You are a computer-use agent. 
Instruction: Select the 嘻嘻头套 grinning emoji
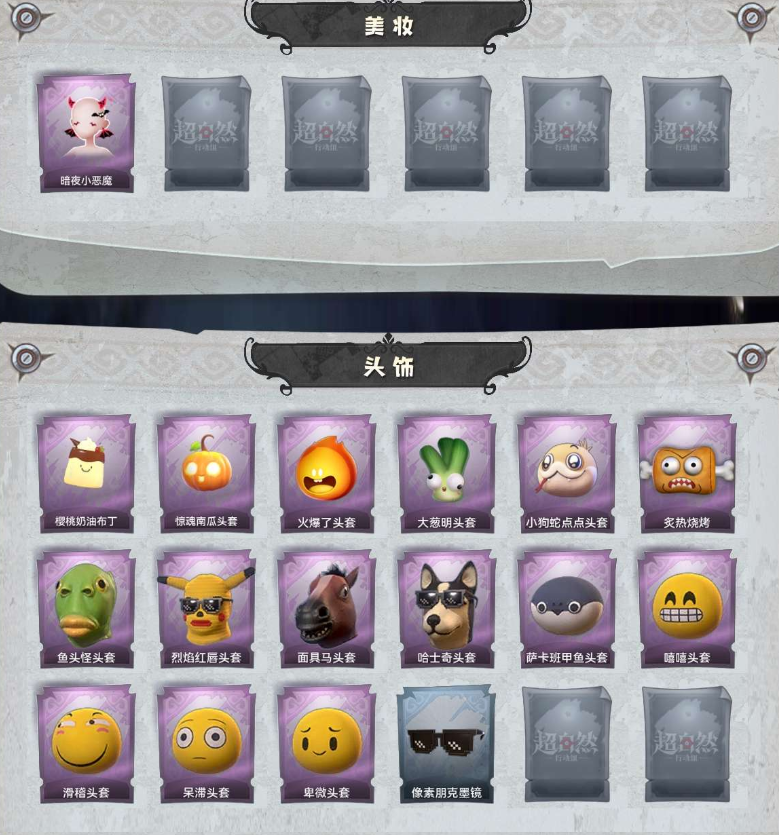click(x=687, y=609)
